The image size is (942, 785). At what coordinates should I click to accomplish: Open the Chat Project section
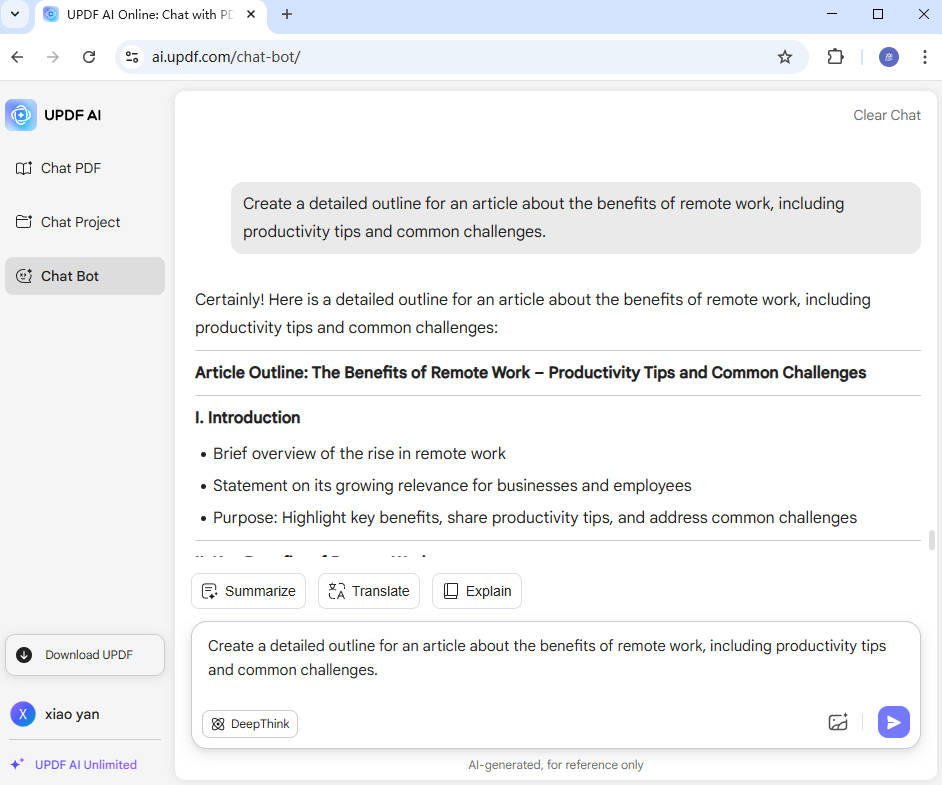(x=85, y=222)
